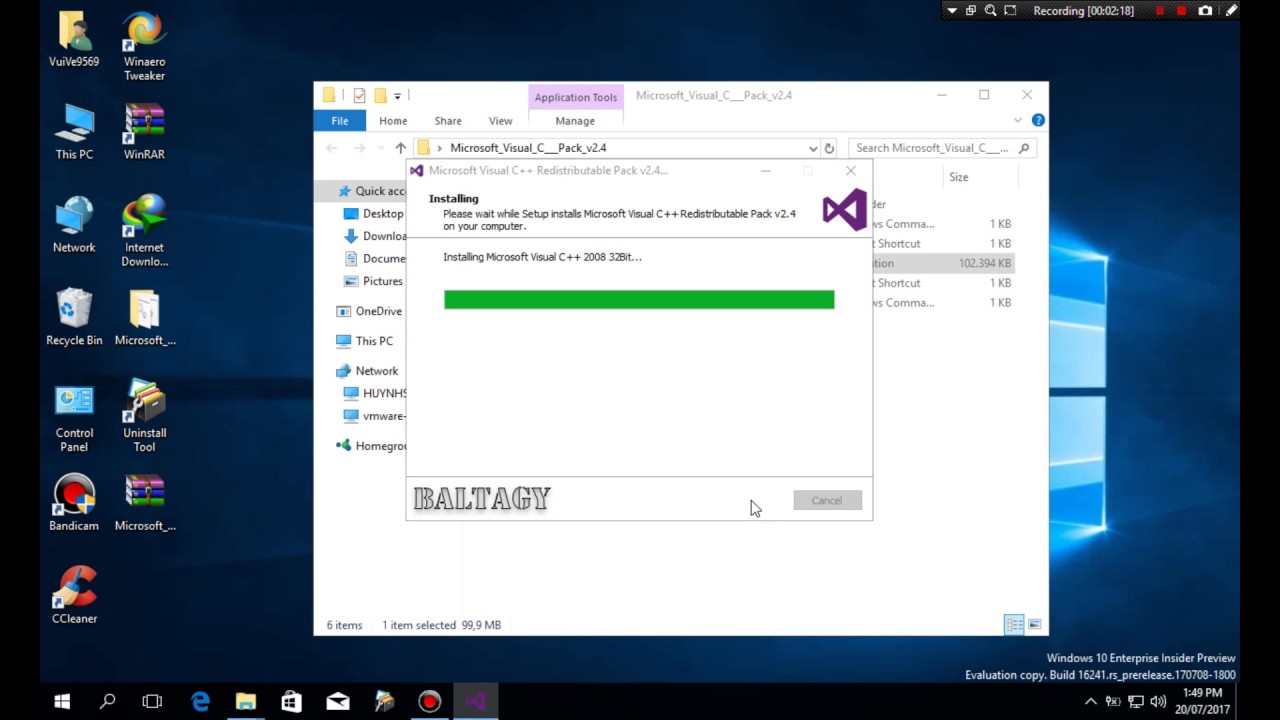
Task: Open the Windows Start menu
Action: (x=62, y=702)
